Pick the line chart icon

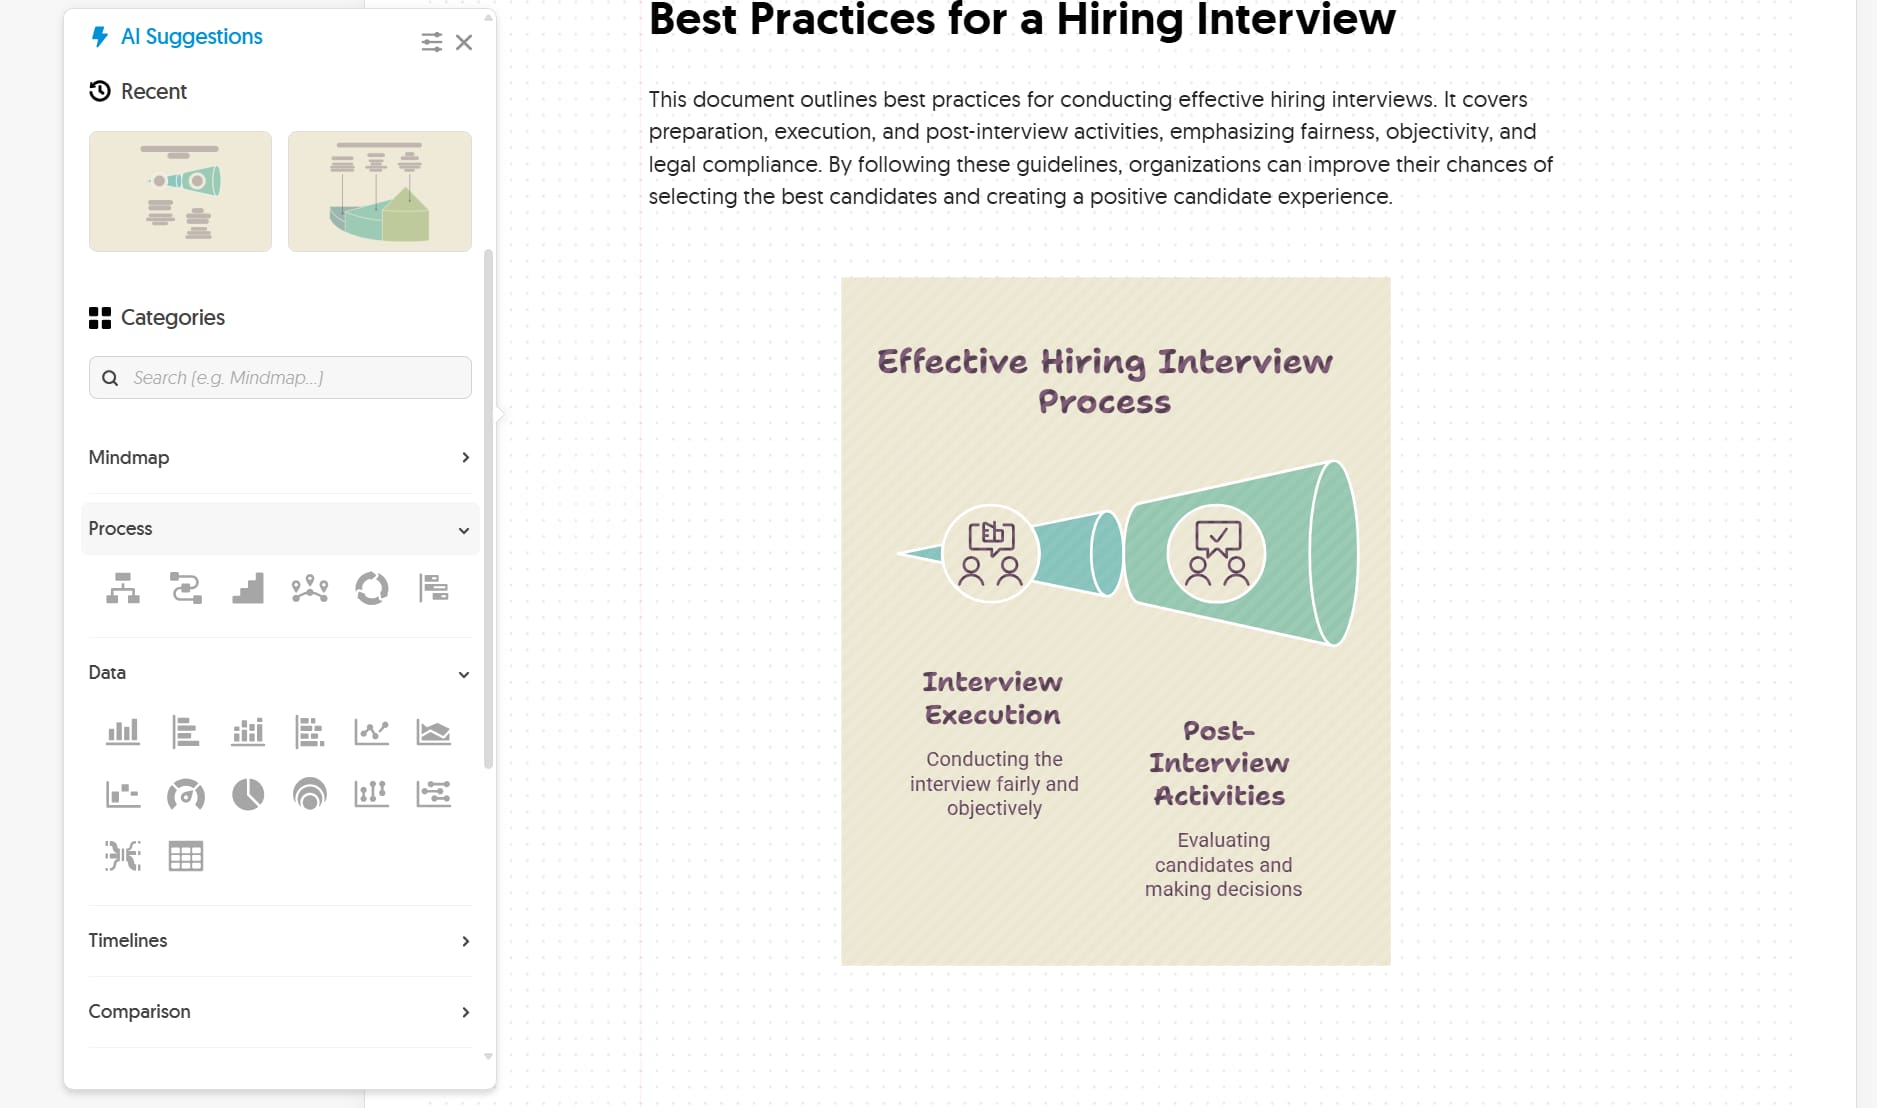(x=372, y=732)
